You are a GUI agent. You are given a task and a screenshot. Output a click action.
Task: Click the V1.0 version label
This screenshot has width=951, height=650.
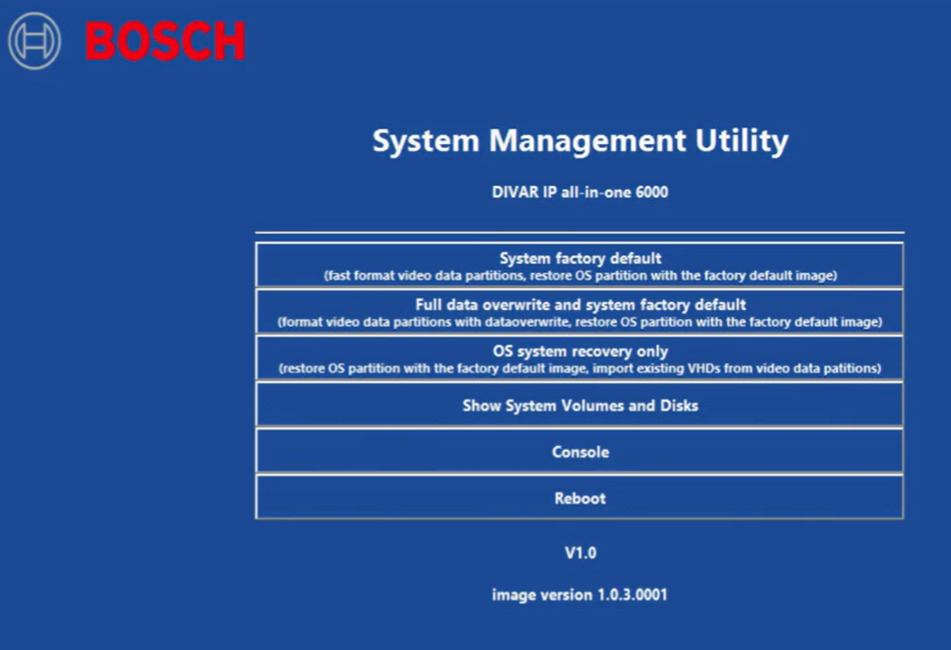[x=580, y=553]
